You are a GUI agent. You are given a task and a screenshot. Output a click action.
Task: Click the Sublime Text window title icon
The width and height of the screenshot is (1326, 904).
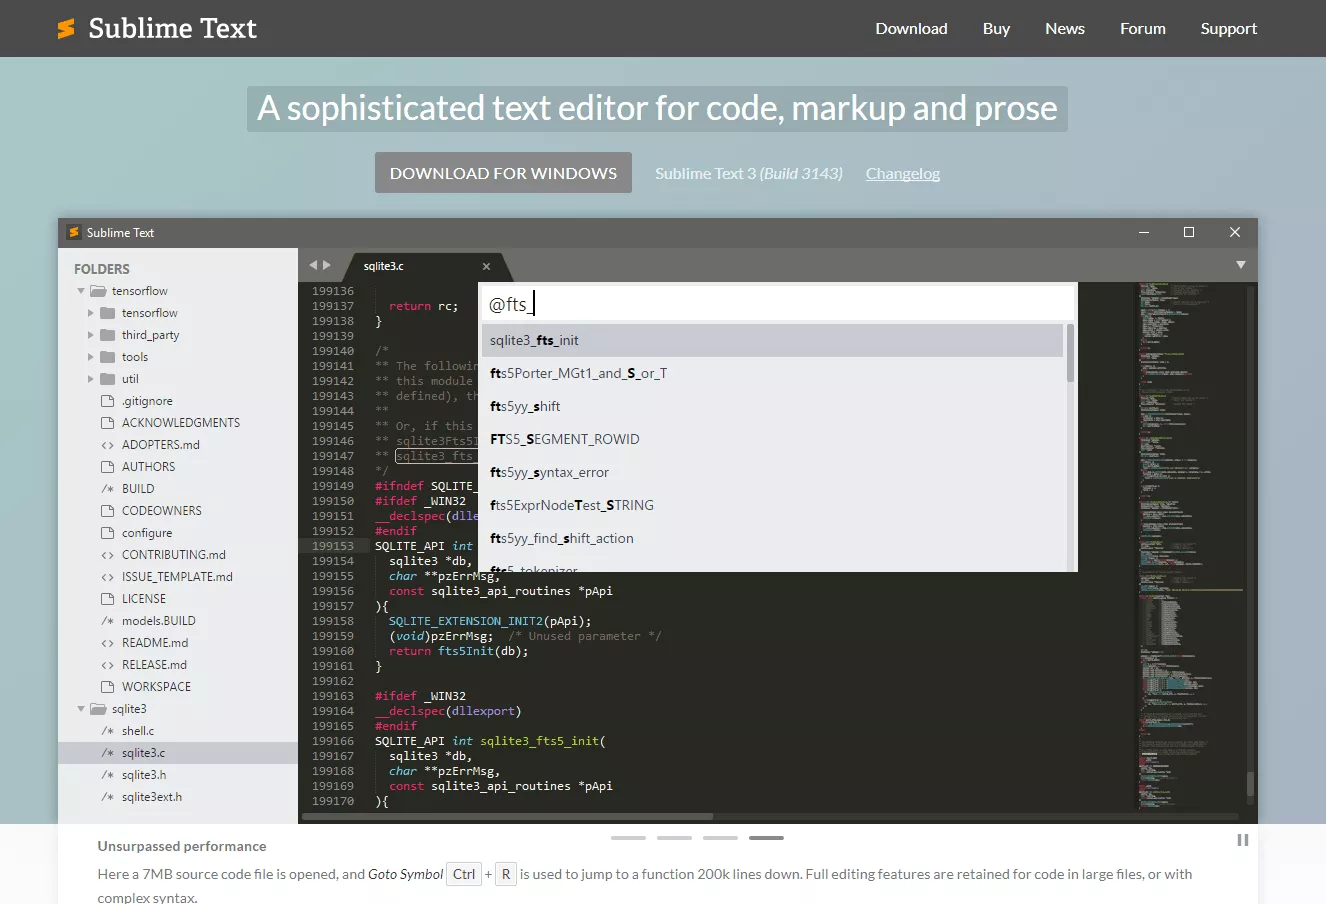point(74,232)
